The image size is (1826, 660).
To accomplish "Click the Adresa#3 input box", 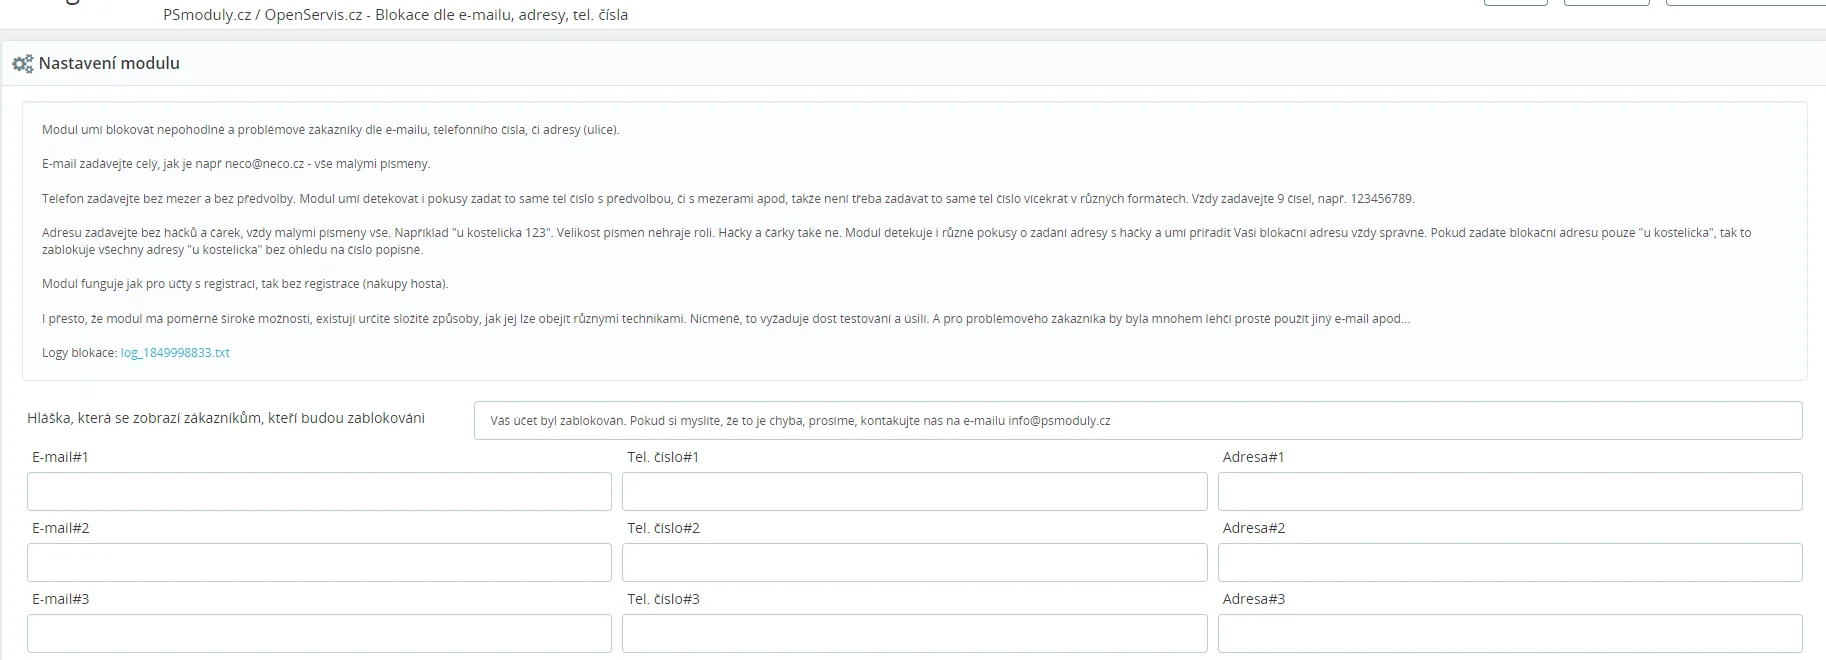I will 1509,634.
